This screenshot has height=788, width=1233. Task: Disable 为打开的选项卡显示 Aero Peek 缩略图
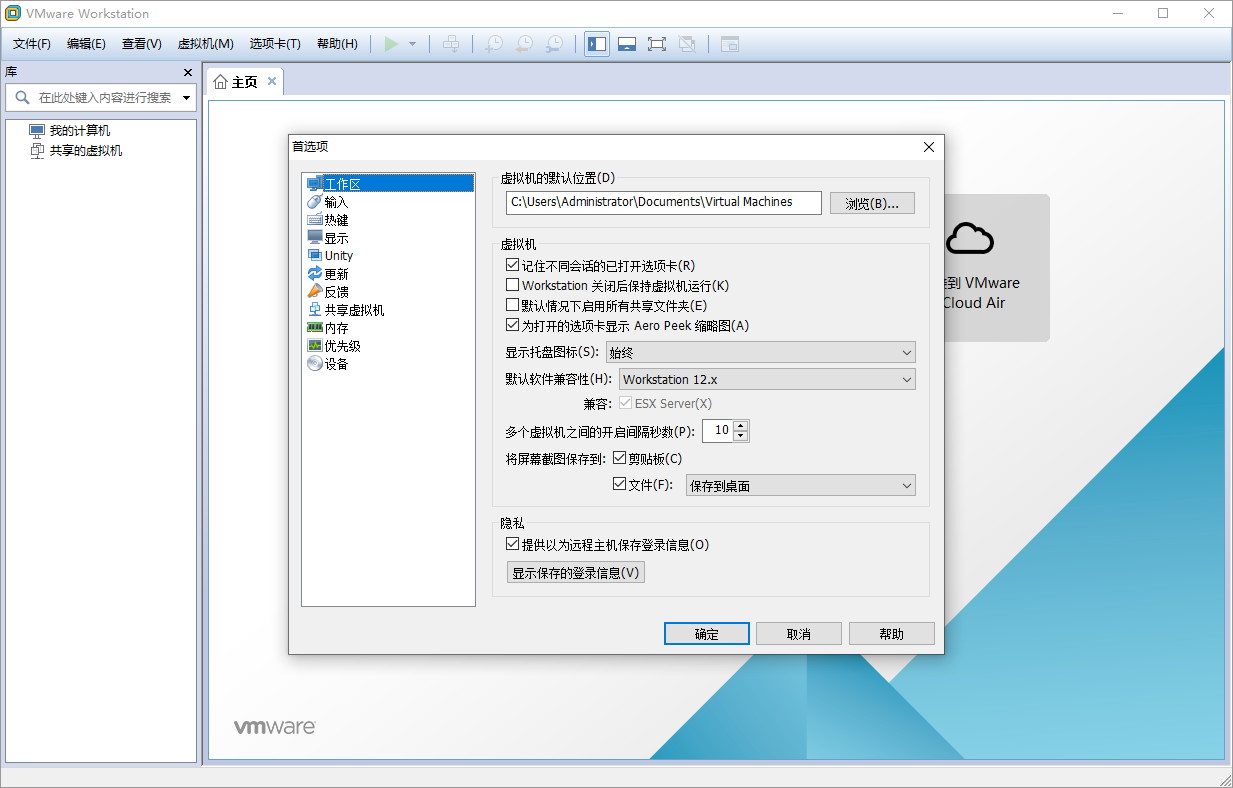pos(513,325)
